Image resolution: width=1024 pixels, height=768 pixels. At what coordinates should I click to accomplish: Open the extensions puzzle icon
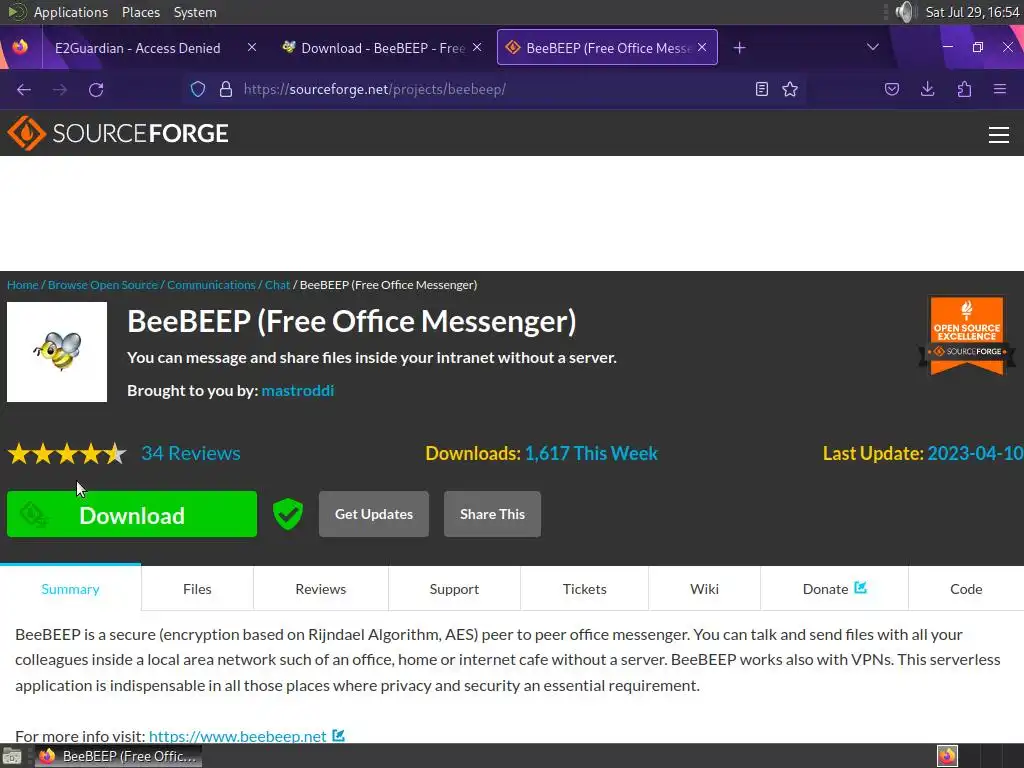[x=964, y=89]
